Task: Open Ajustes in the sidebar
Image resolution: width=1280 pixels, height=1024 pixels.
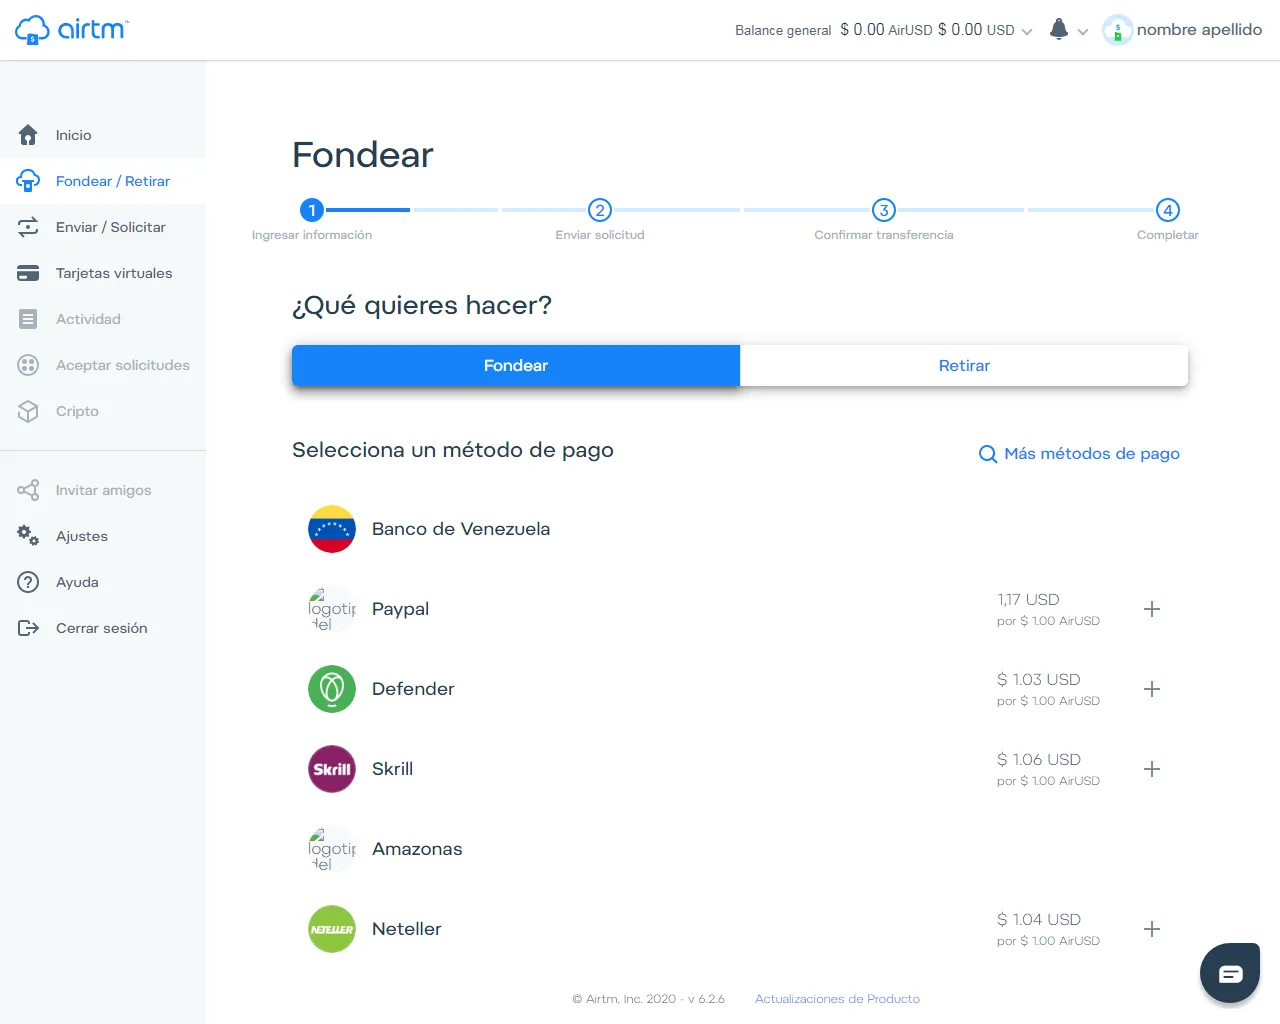Action: (x=103, y=536)
